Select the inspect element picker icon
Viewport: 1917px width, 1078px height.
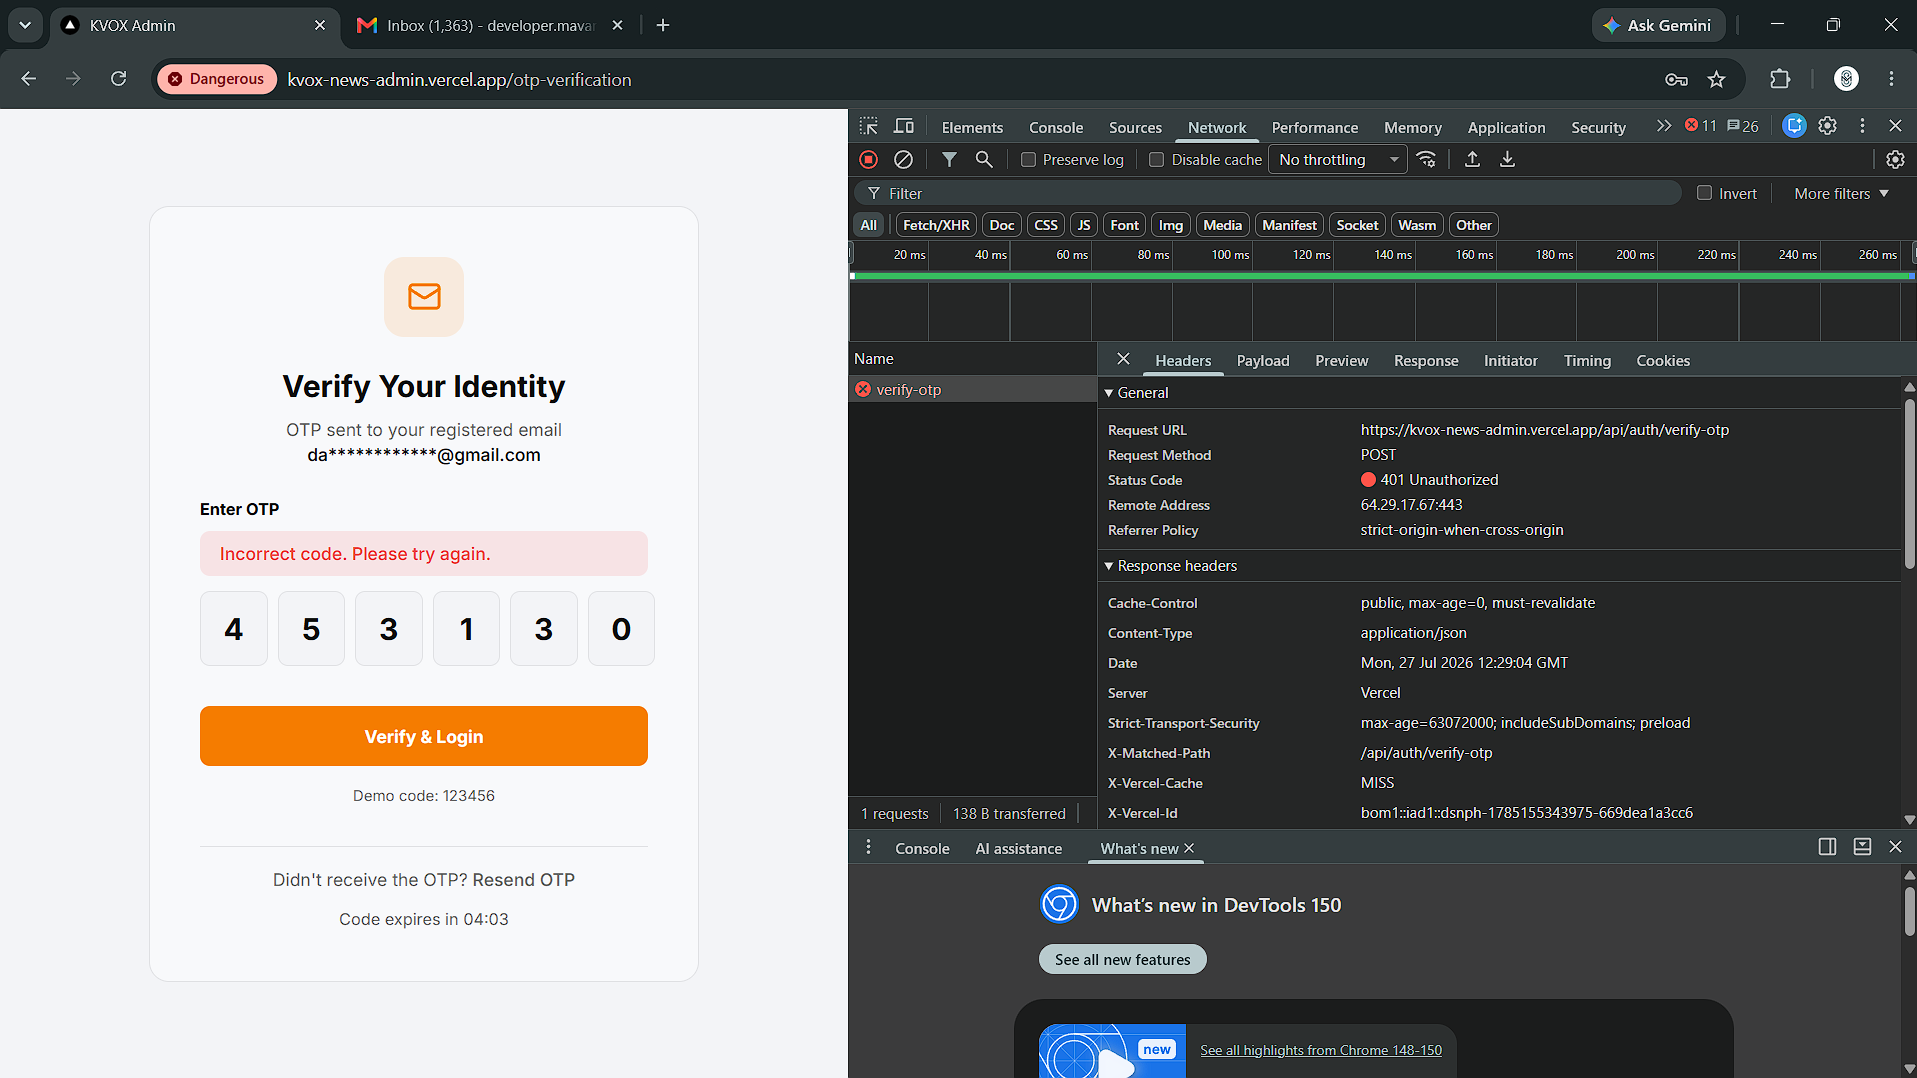point(868,126)
